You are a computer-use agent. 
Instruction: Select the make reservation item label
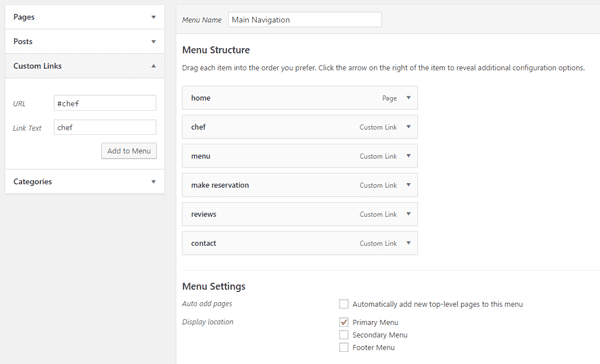point(220,185)
